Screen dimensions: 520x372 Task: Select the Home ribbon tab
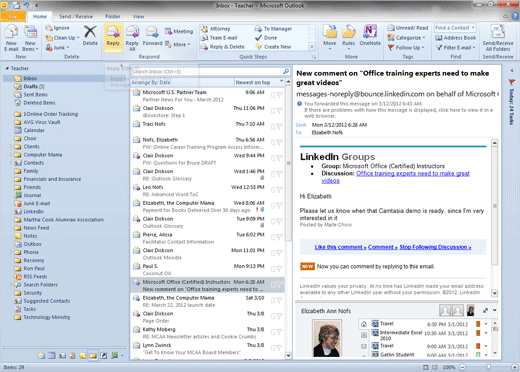point(40,16)
